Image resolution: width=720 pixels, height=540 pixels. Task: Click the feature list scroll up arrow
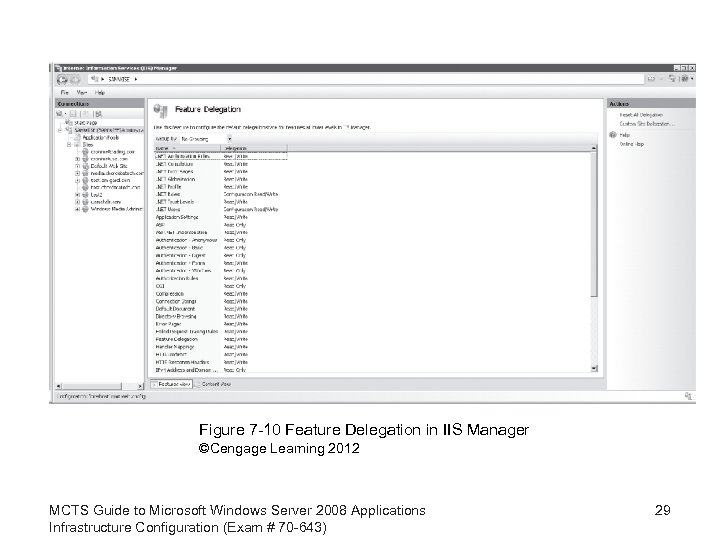click(594, 148)
